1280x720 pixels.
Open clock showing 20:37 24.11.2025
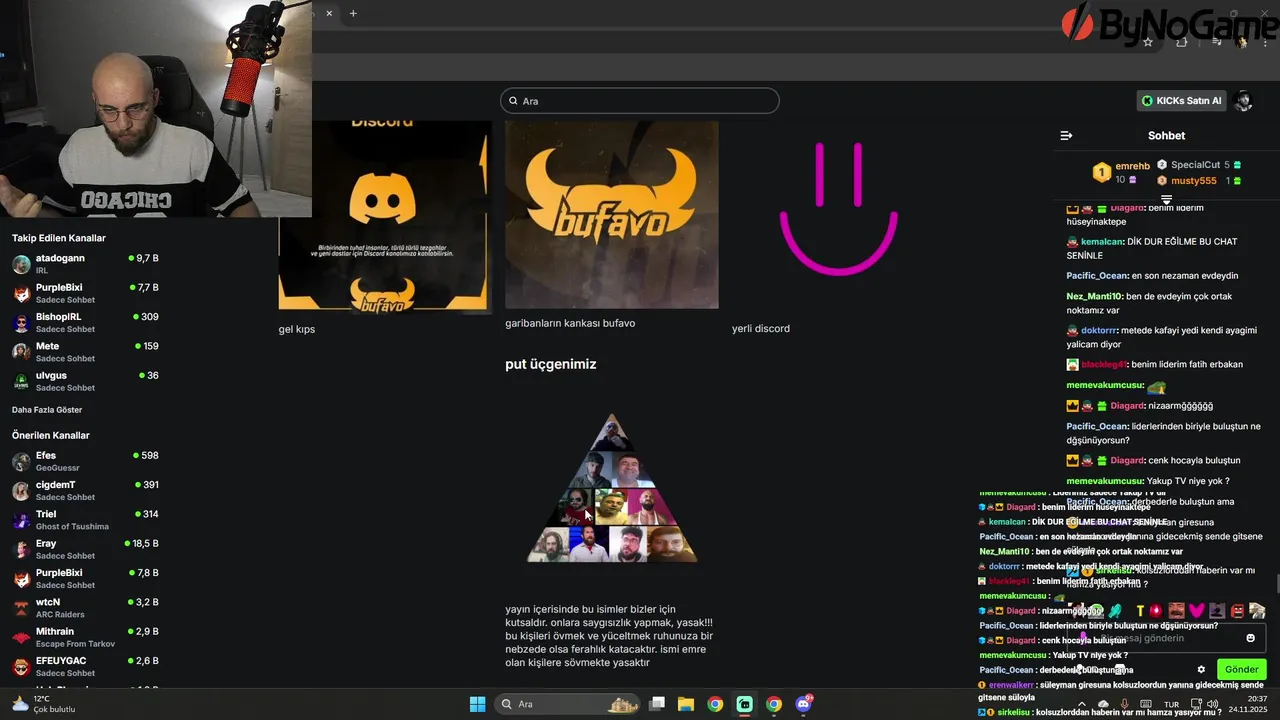tap(1248, 704)
